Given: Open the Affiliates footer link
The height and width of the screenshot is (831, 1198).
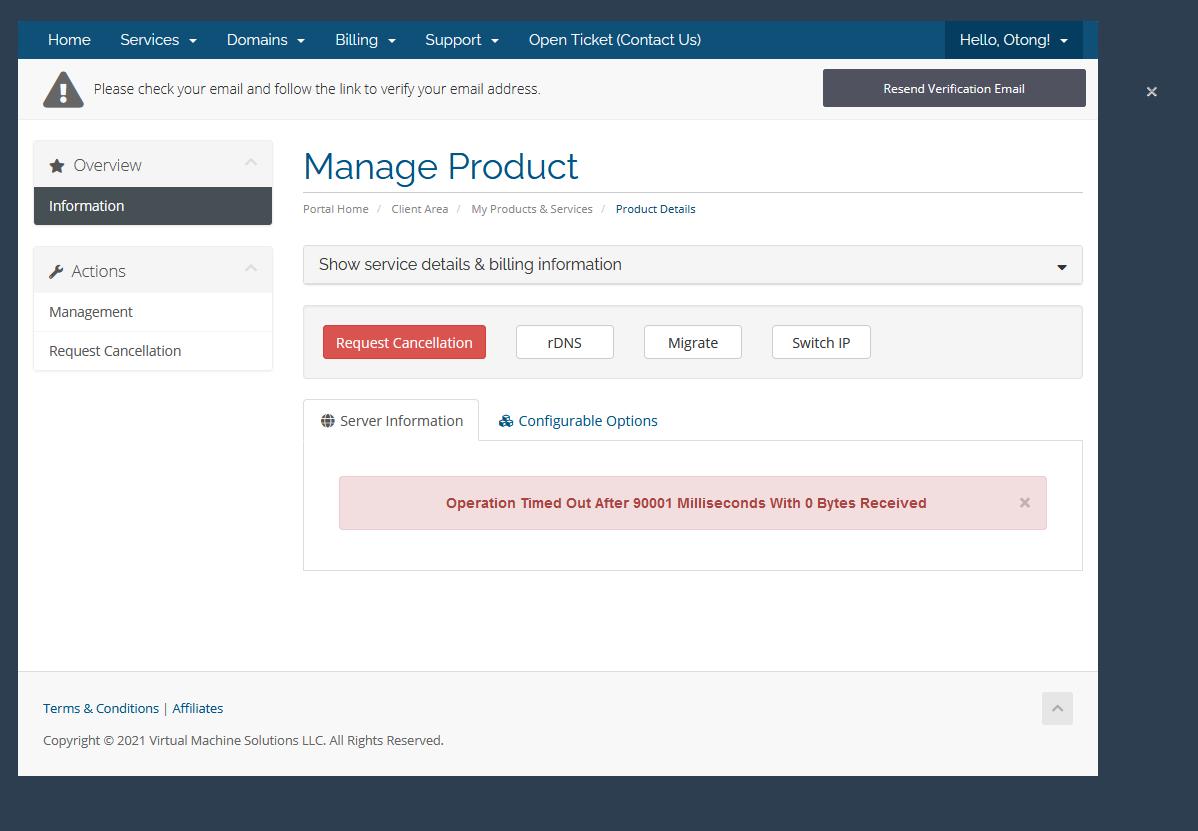Looking at the screenshot, I should point(198,709).
